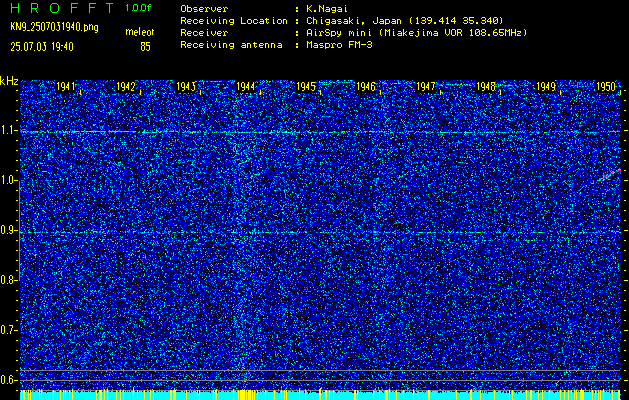
Task: Click the cyan signal level bar at bottom
Action: click(320, 395)
